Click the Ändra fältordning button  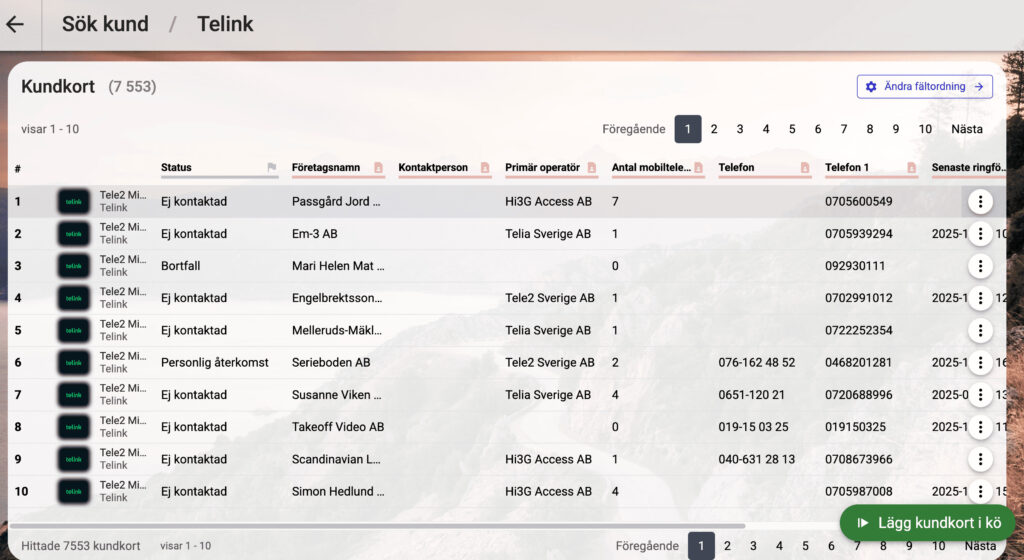click(924, 86)
